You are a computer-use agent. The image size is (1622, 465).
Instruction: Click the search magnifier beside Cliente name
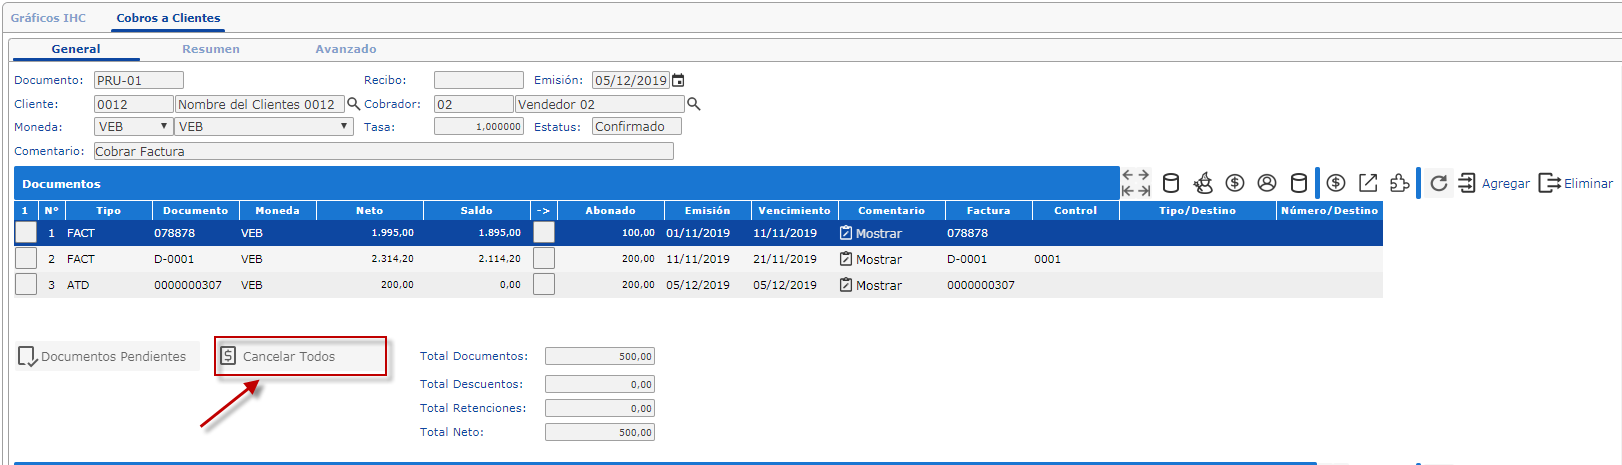[353, 104]
